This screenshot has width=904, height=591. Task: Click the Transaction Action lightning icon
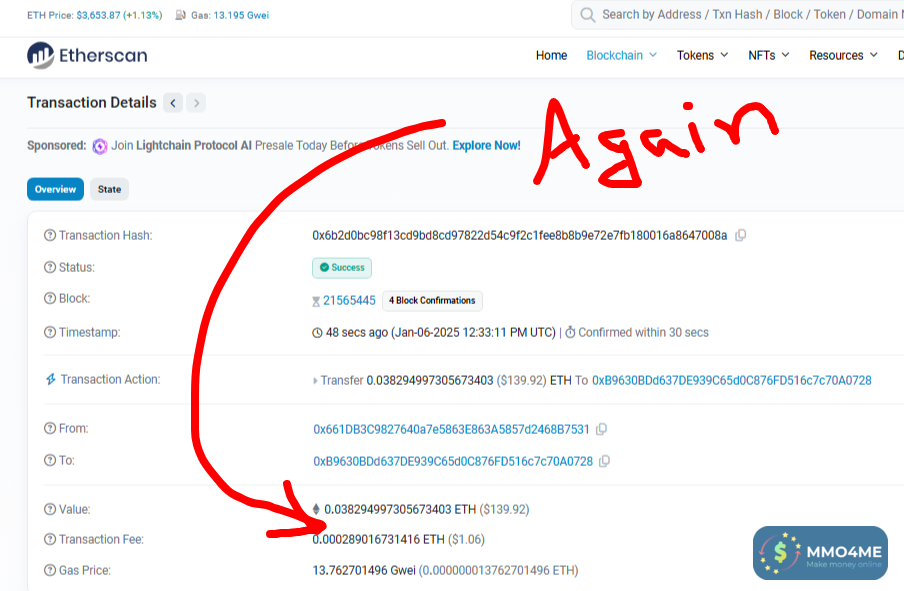51,379
